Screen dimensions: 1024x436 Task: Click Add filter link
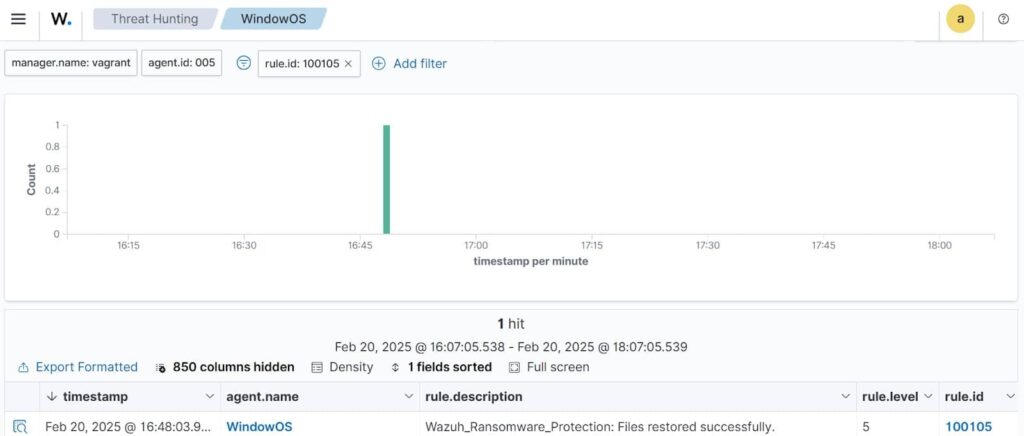(x=420, y=63)
